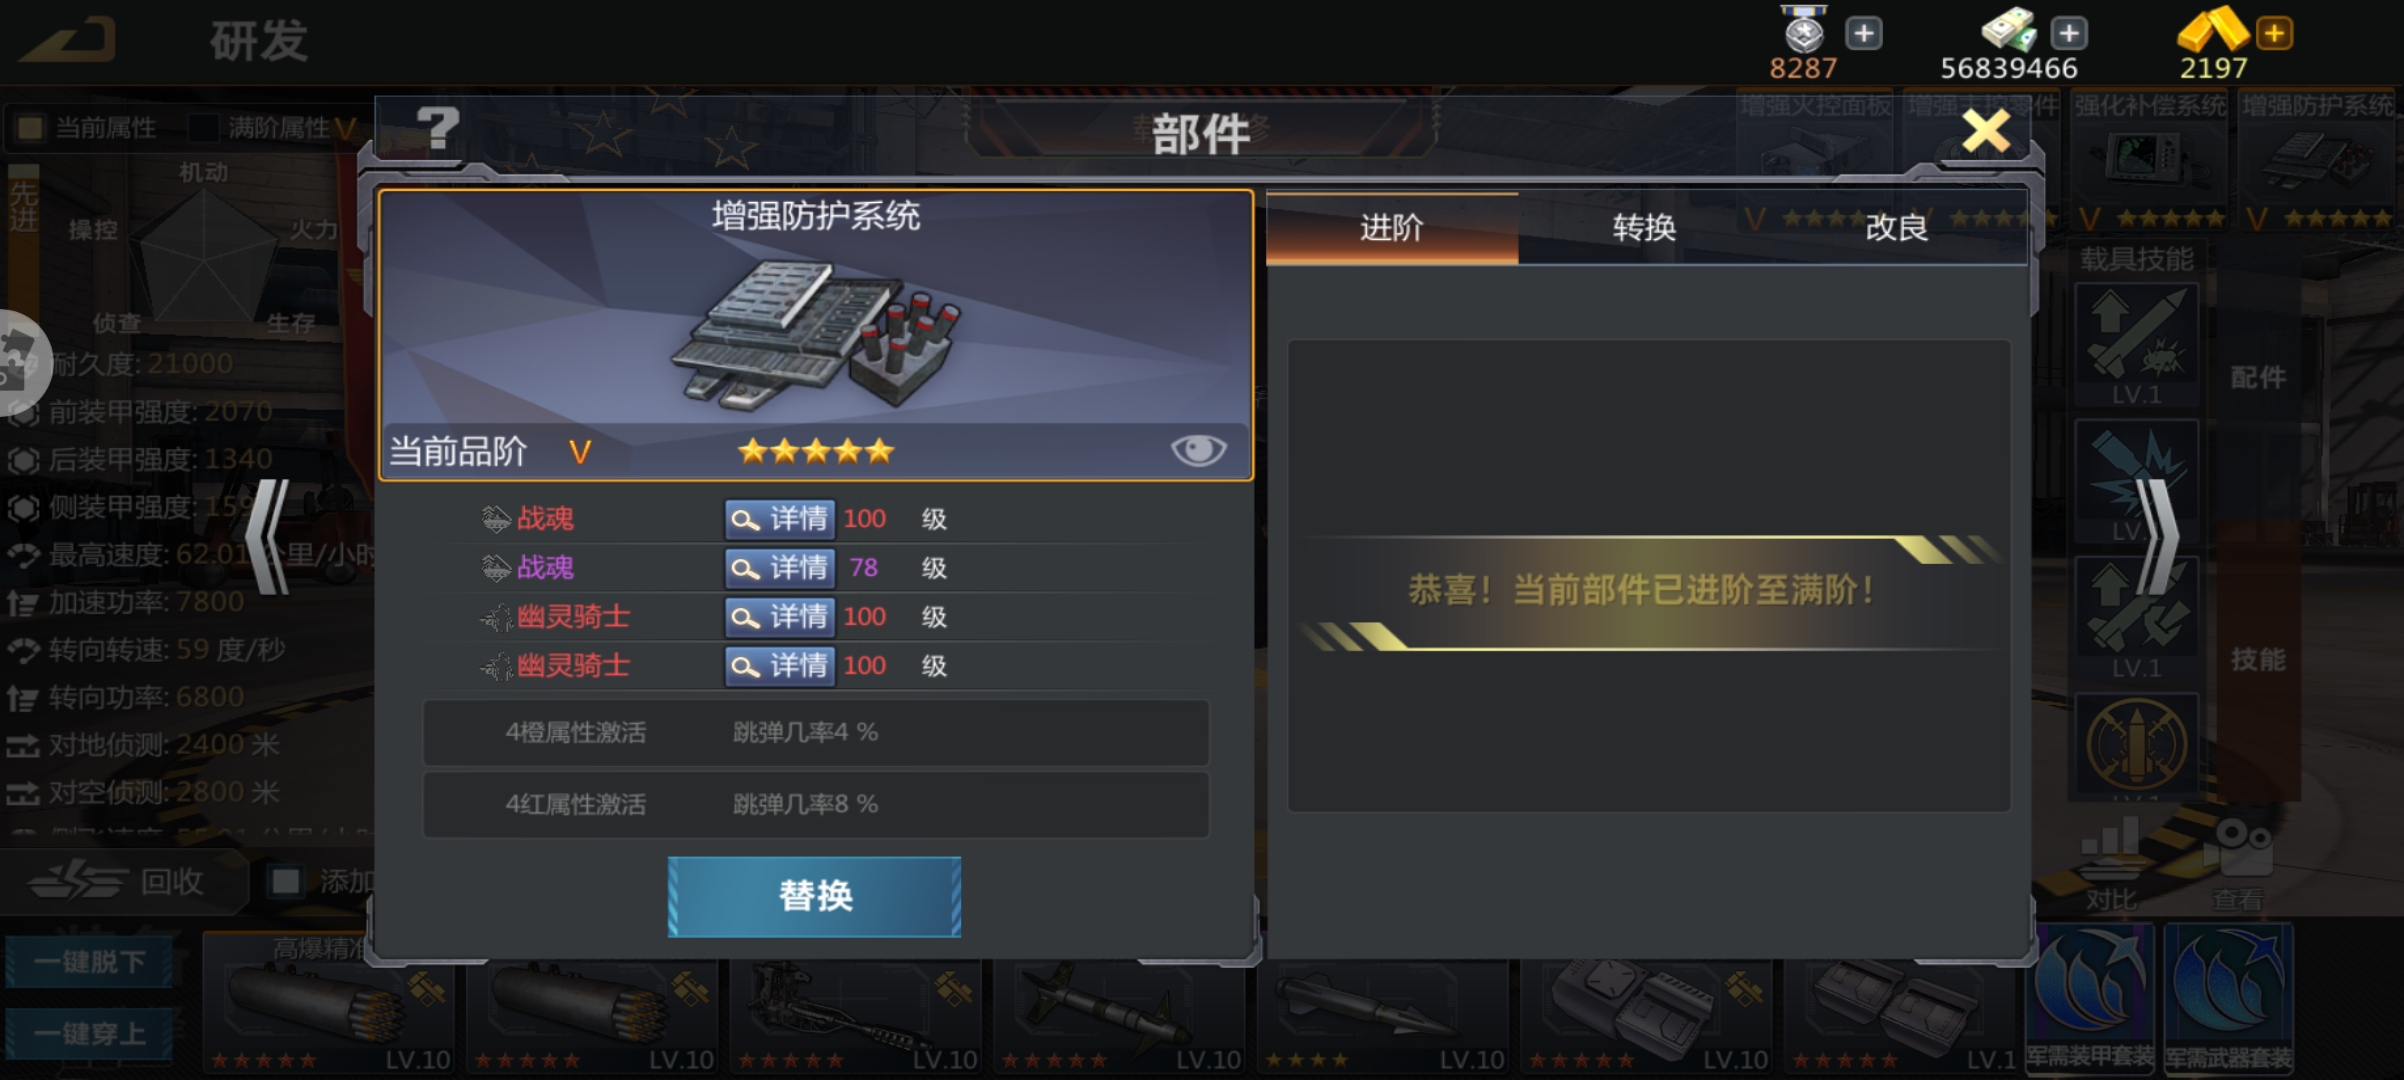Select the 军需装甲套装 icon
Screen dimensions: 2404x1080
pyautogui.click(x=2090, y=998)
